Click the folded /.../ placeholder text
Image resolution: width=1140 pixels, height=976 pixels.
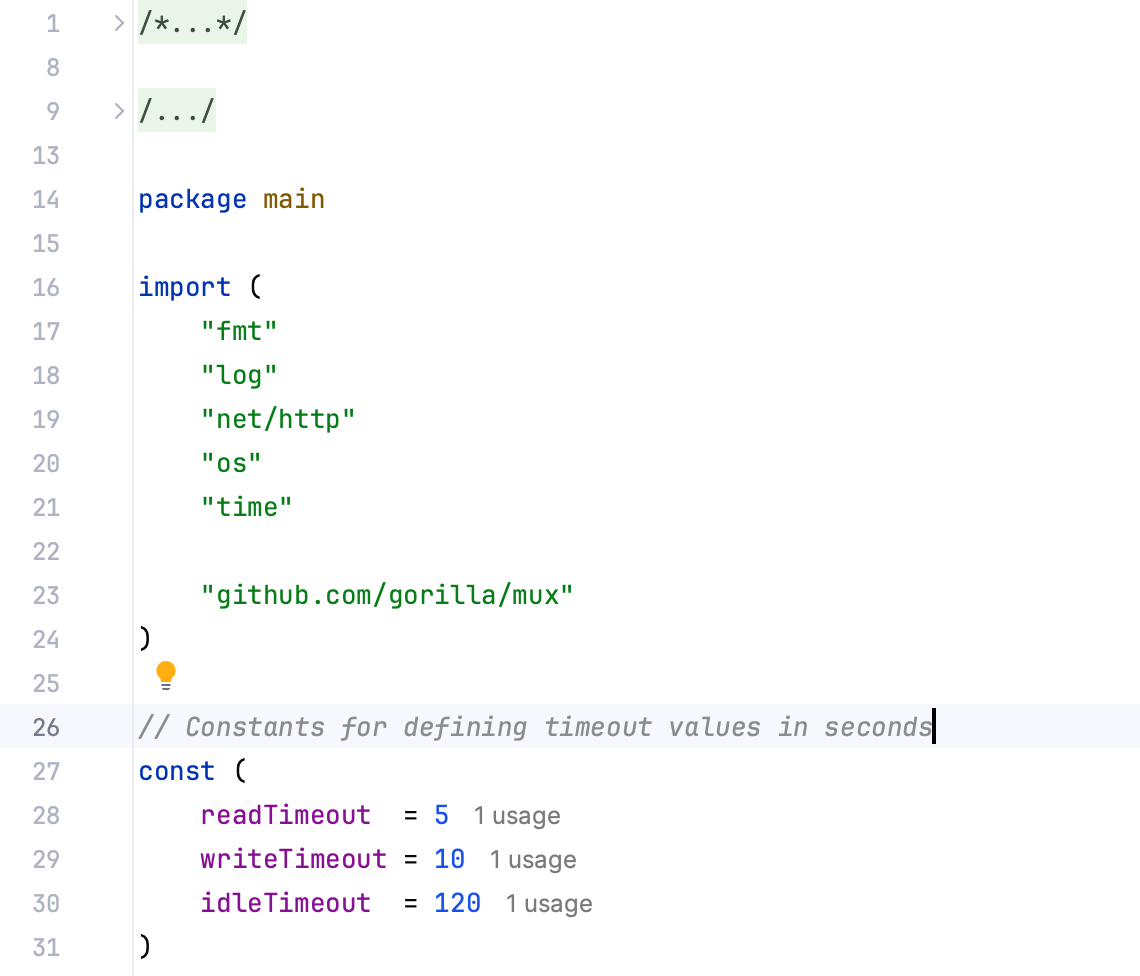pyautogui.click(x=177, y=112)
